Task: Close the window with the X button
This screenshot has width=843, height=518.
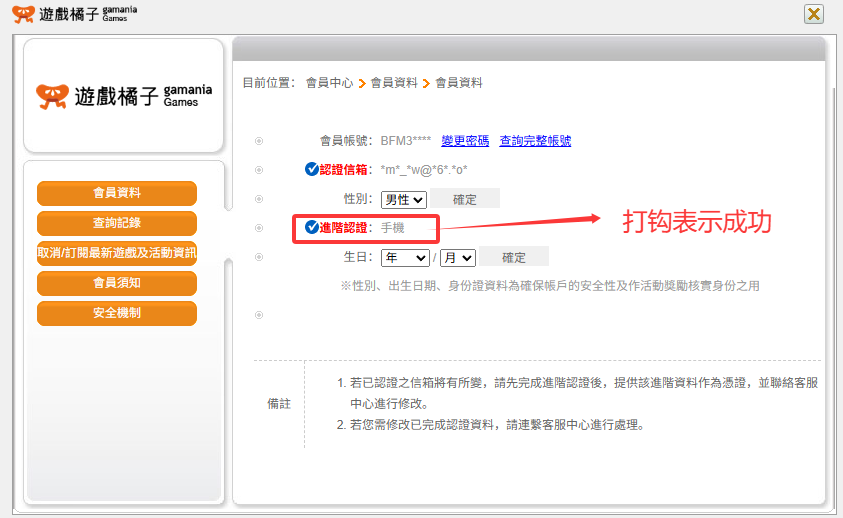Action: (814, 13)
